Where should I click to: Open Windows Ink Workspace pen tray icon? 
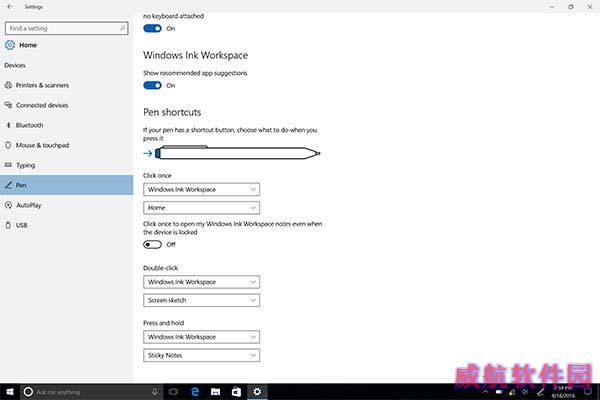point(540,392)
